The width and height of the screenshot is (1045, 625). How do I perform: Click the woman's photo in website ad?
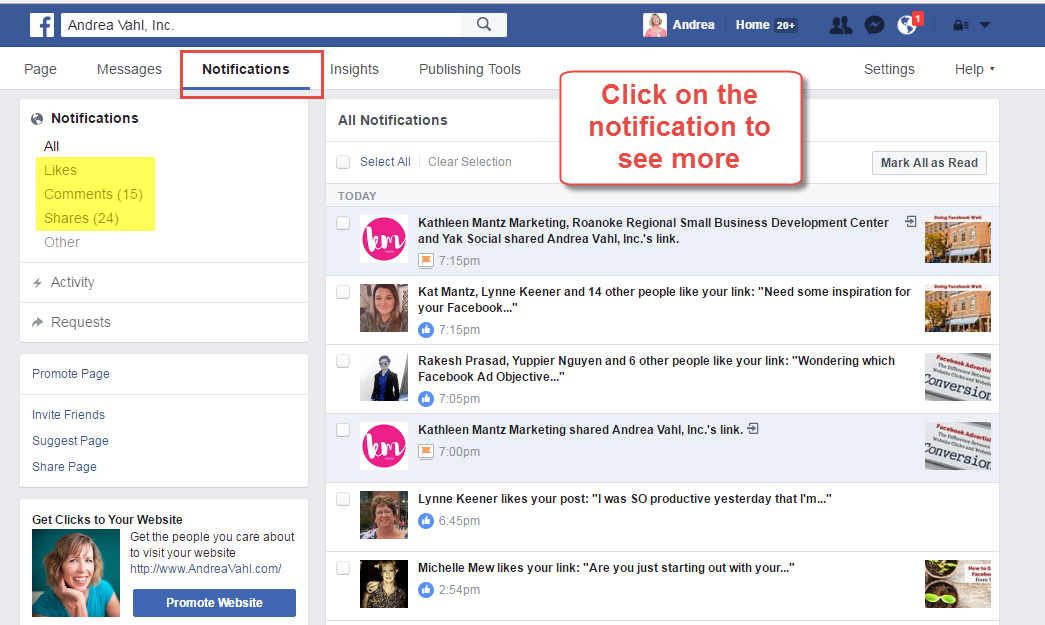pos(76,573)
